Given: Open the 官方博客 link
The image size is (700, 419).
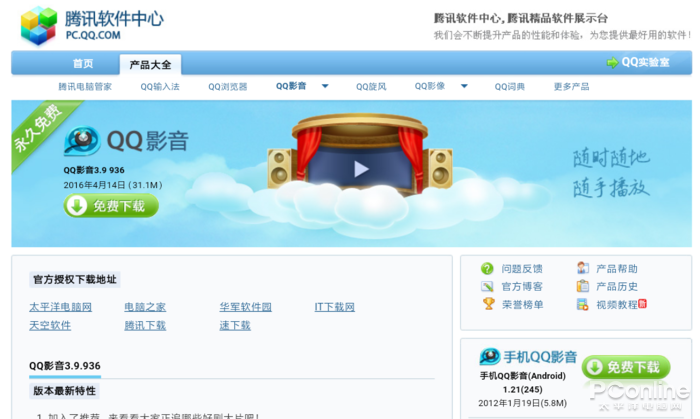Looking at the screenshot, I should pyautogui.click(x=522, y=286).
